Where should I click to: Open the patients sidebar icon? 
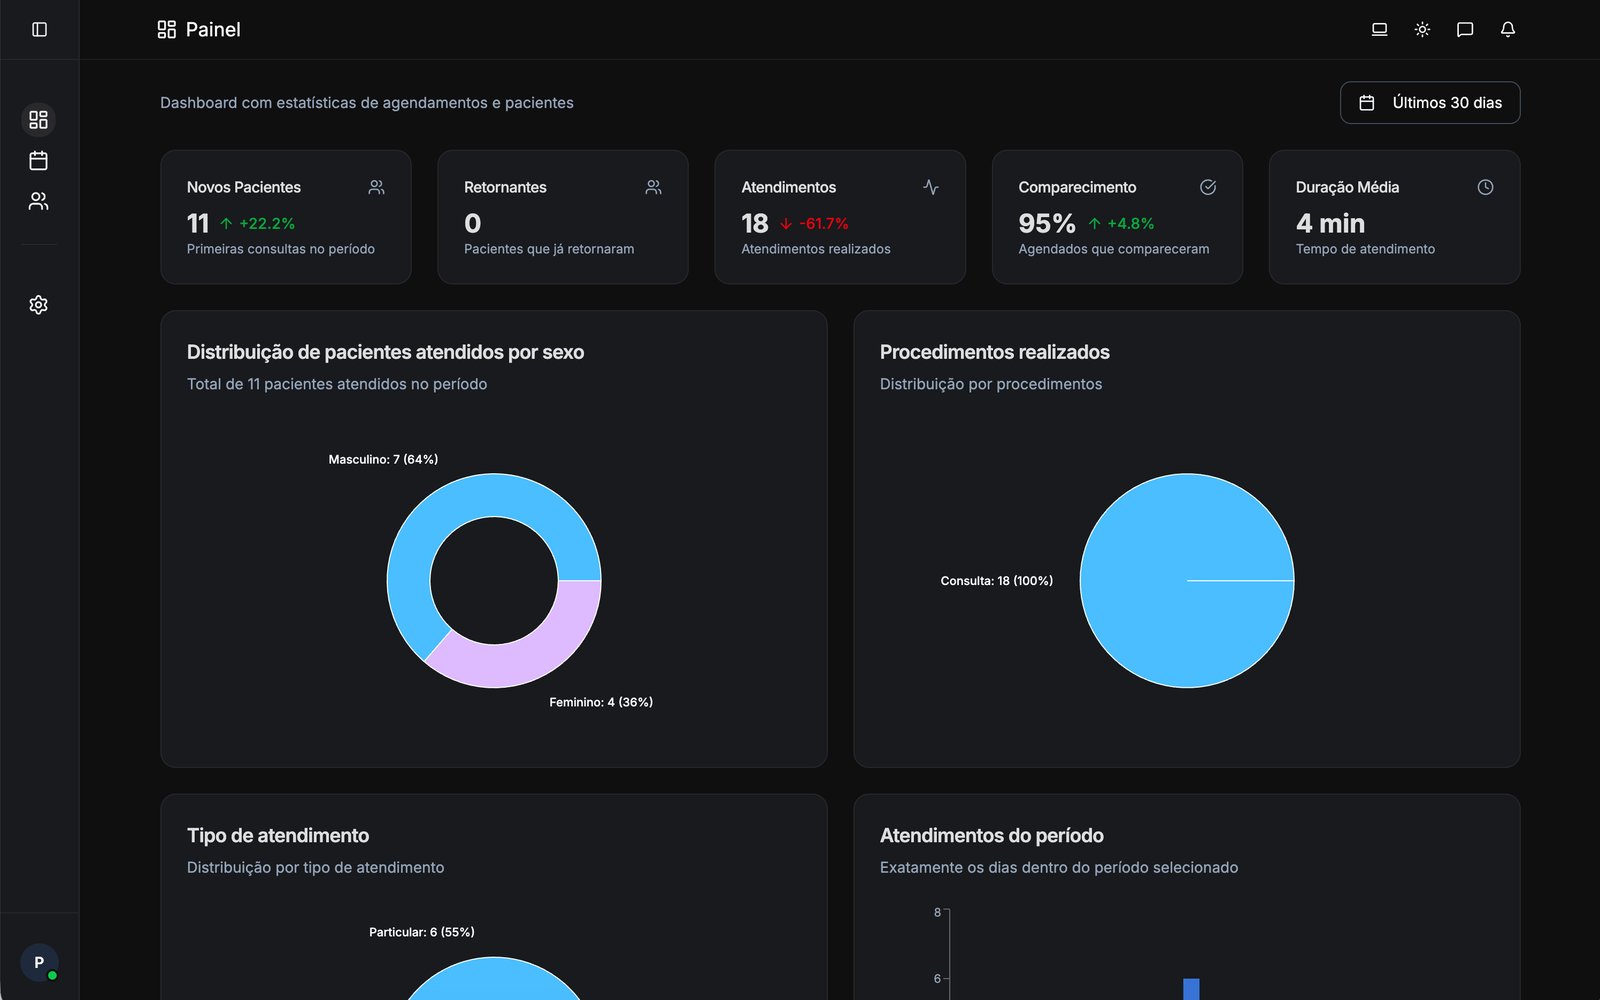point(38,201)
